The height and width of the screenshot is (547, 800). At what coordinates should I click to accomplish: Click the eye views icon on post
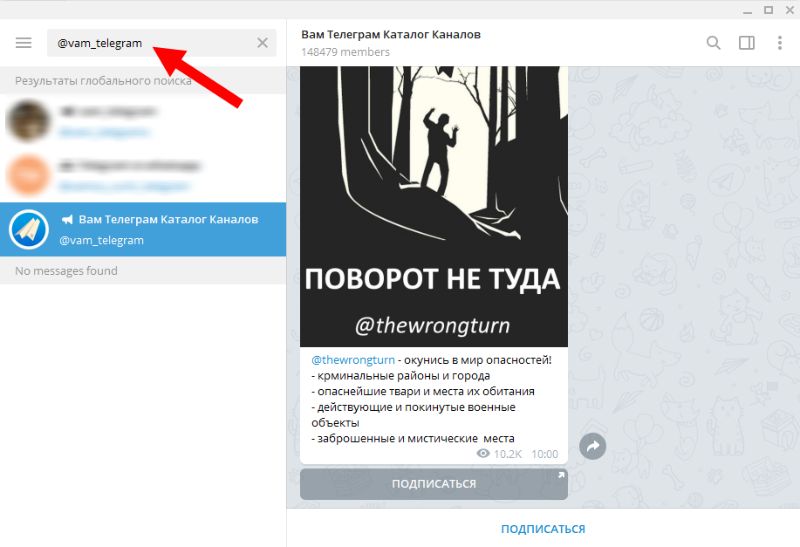click(483, 454)
